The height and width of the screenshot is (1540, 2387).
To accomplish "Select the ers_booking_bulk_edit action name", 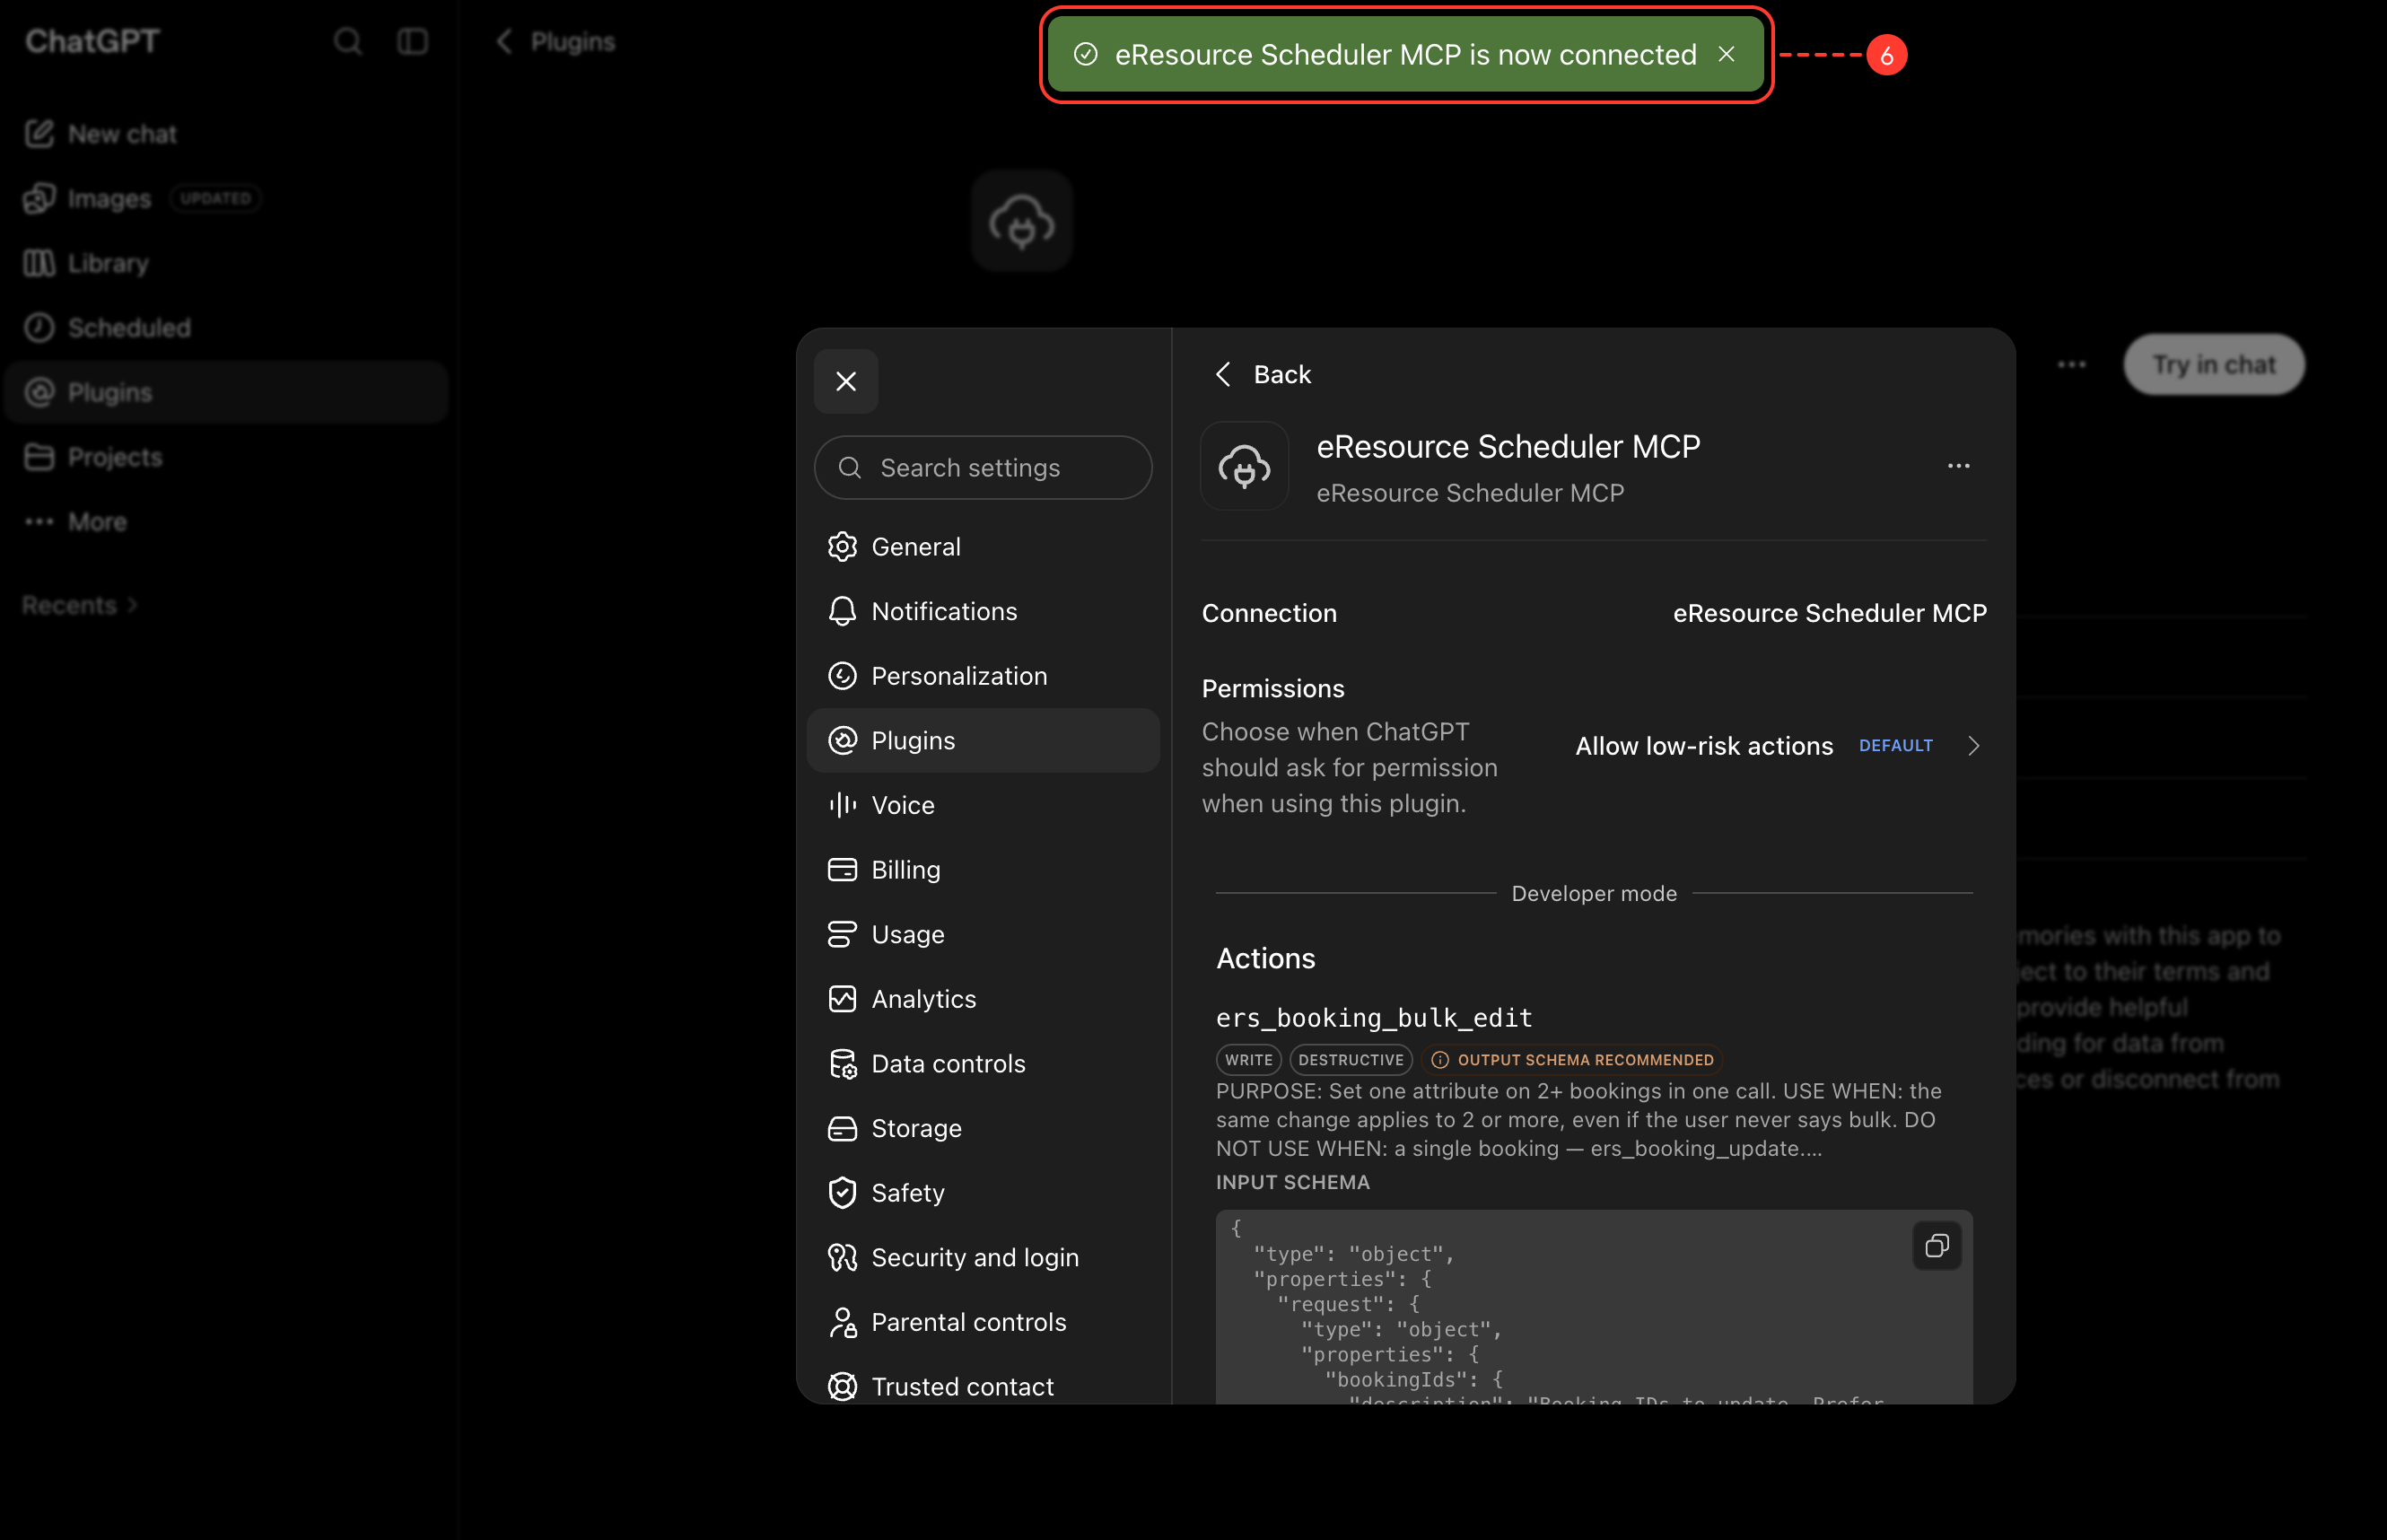I will click(x=1374, y=1018).
